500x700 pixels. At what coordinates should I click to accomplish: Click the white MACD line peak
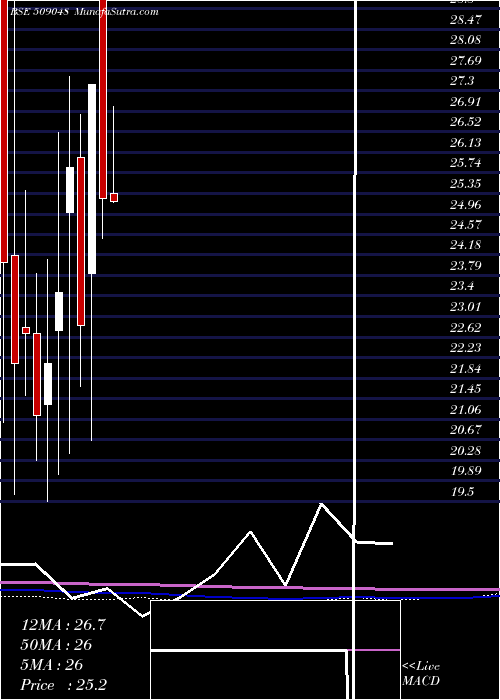pyautogui.click(x=321, y=504)
